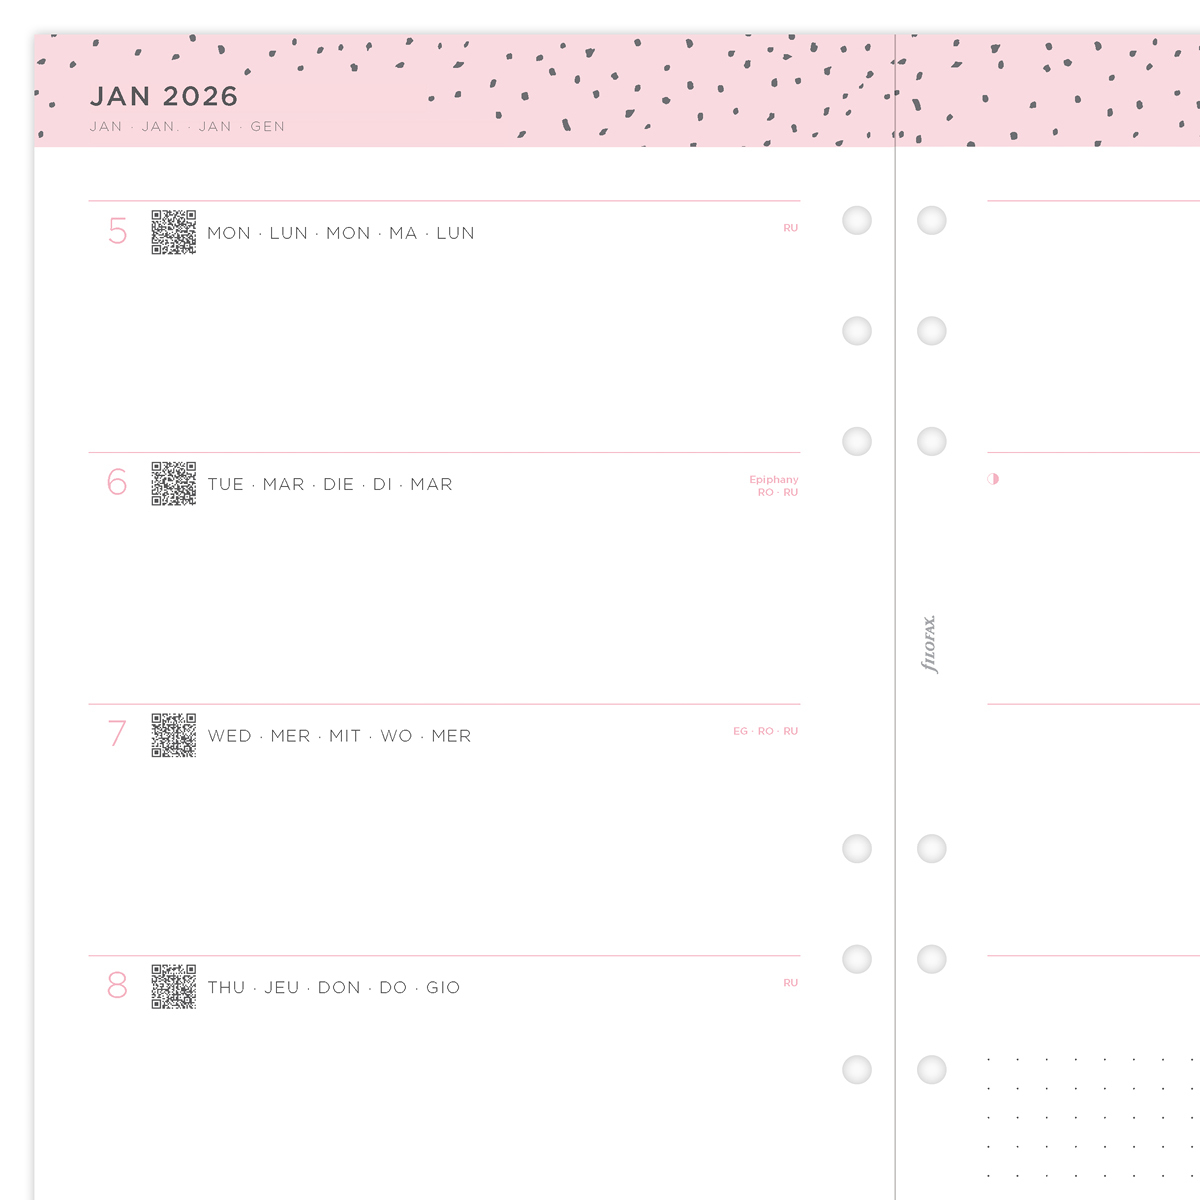Click the Epiphany holiday label

(x=774, y=480)
